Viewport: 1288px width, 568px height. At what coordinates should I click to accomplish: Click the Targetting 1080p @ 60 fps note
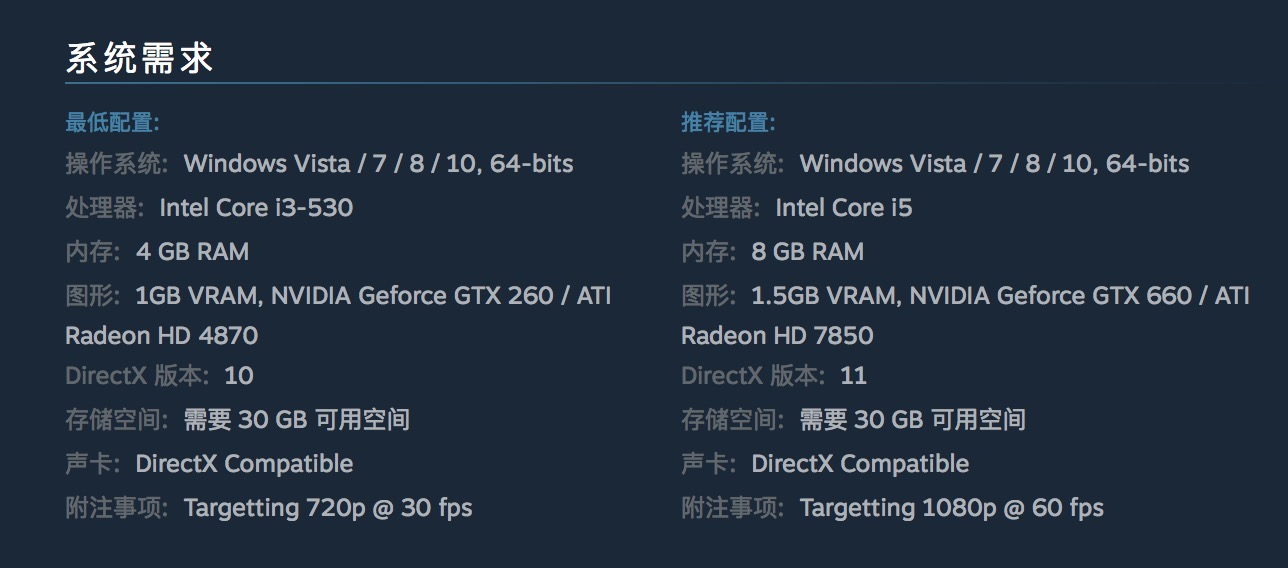point(951,508)
